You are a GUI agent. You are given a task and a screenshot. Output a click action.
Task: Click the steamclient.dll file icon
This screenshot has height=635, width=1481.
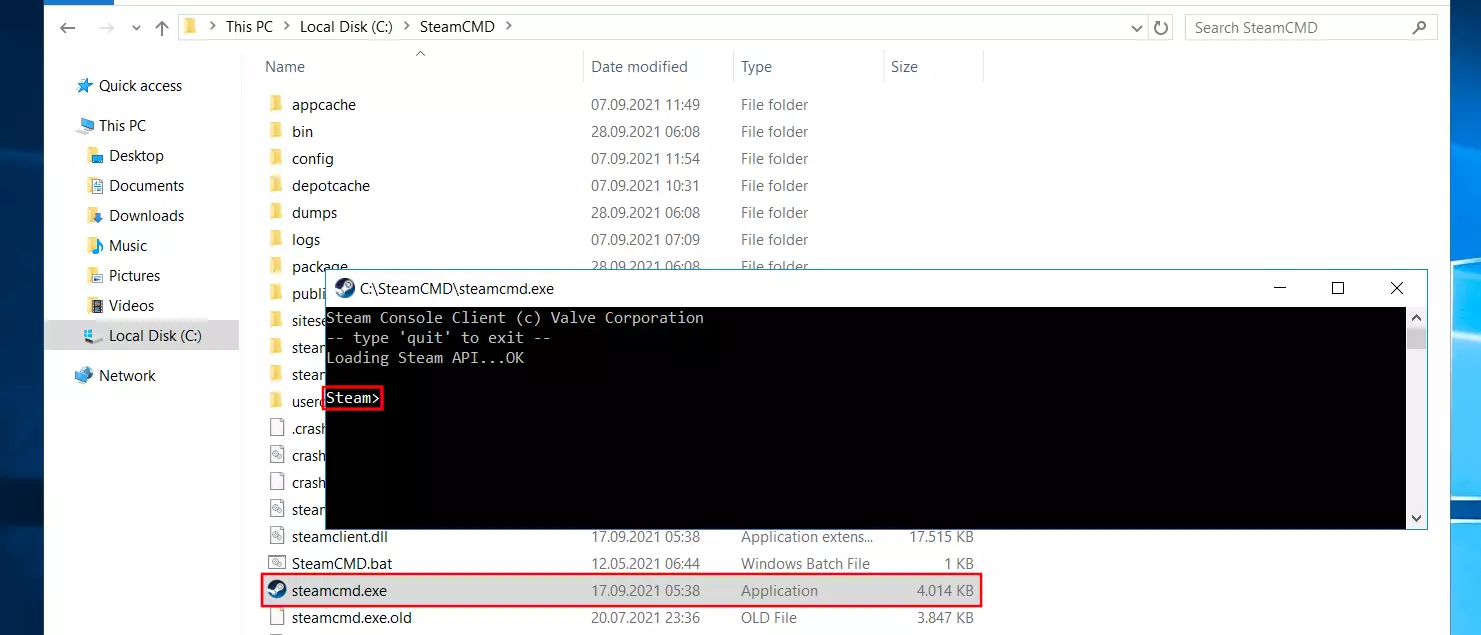pos(277,536)
